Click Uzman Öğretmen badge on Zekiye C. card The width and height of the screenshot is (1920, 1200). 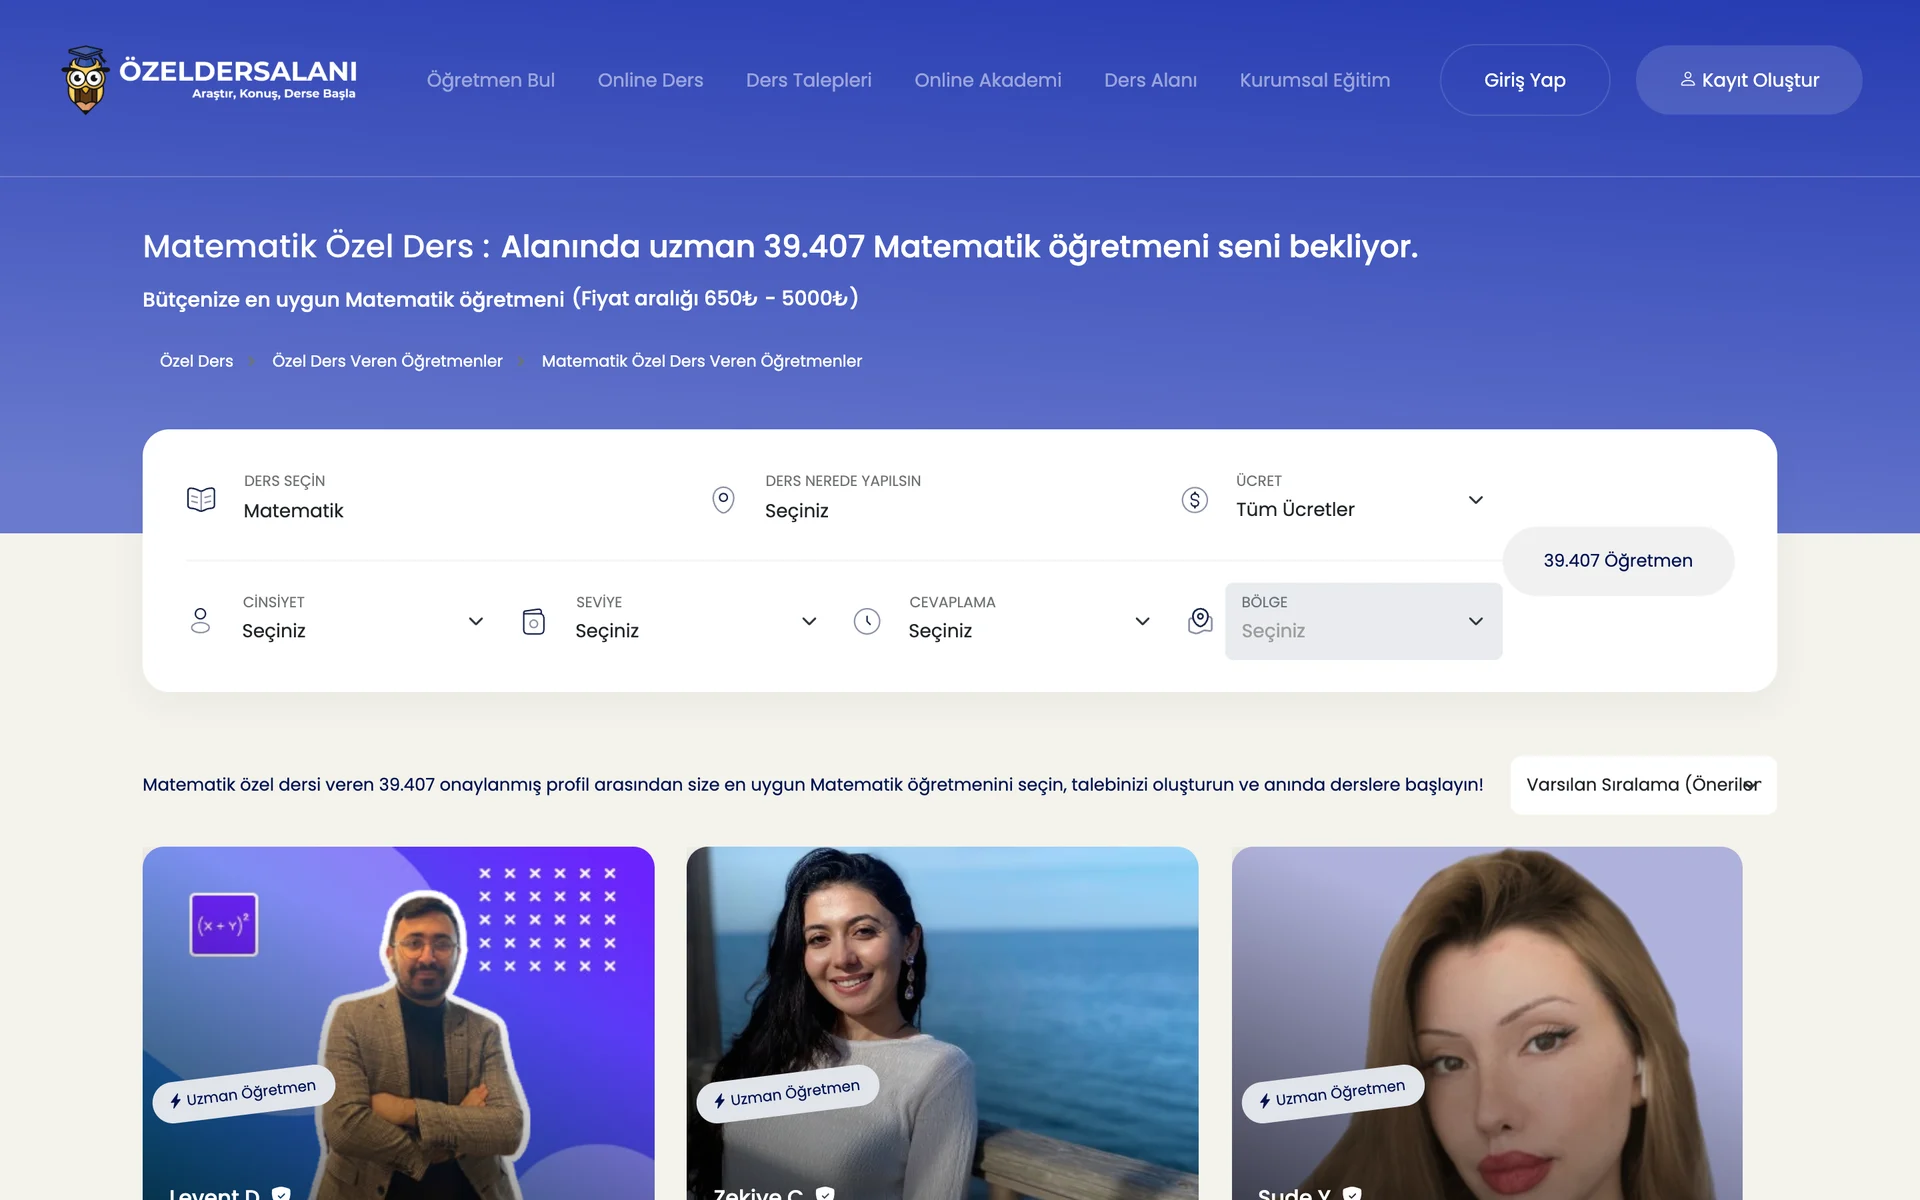click(787, 1094)
